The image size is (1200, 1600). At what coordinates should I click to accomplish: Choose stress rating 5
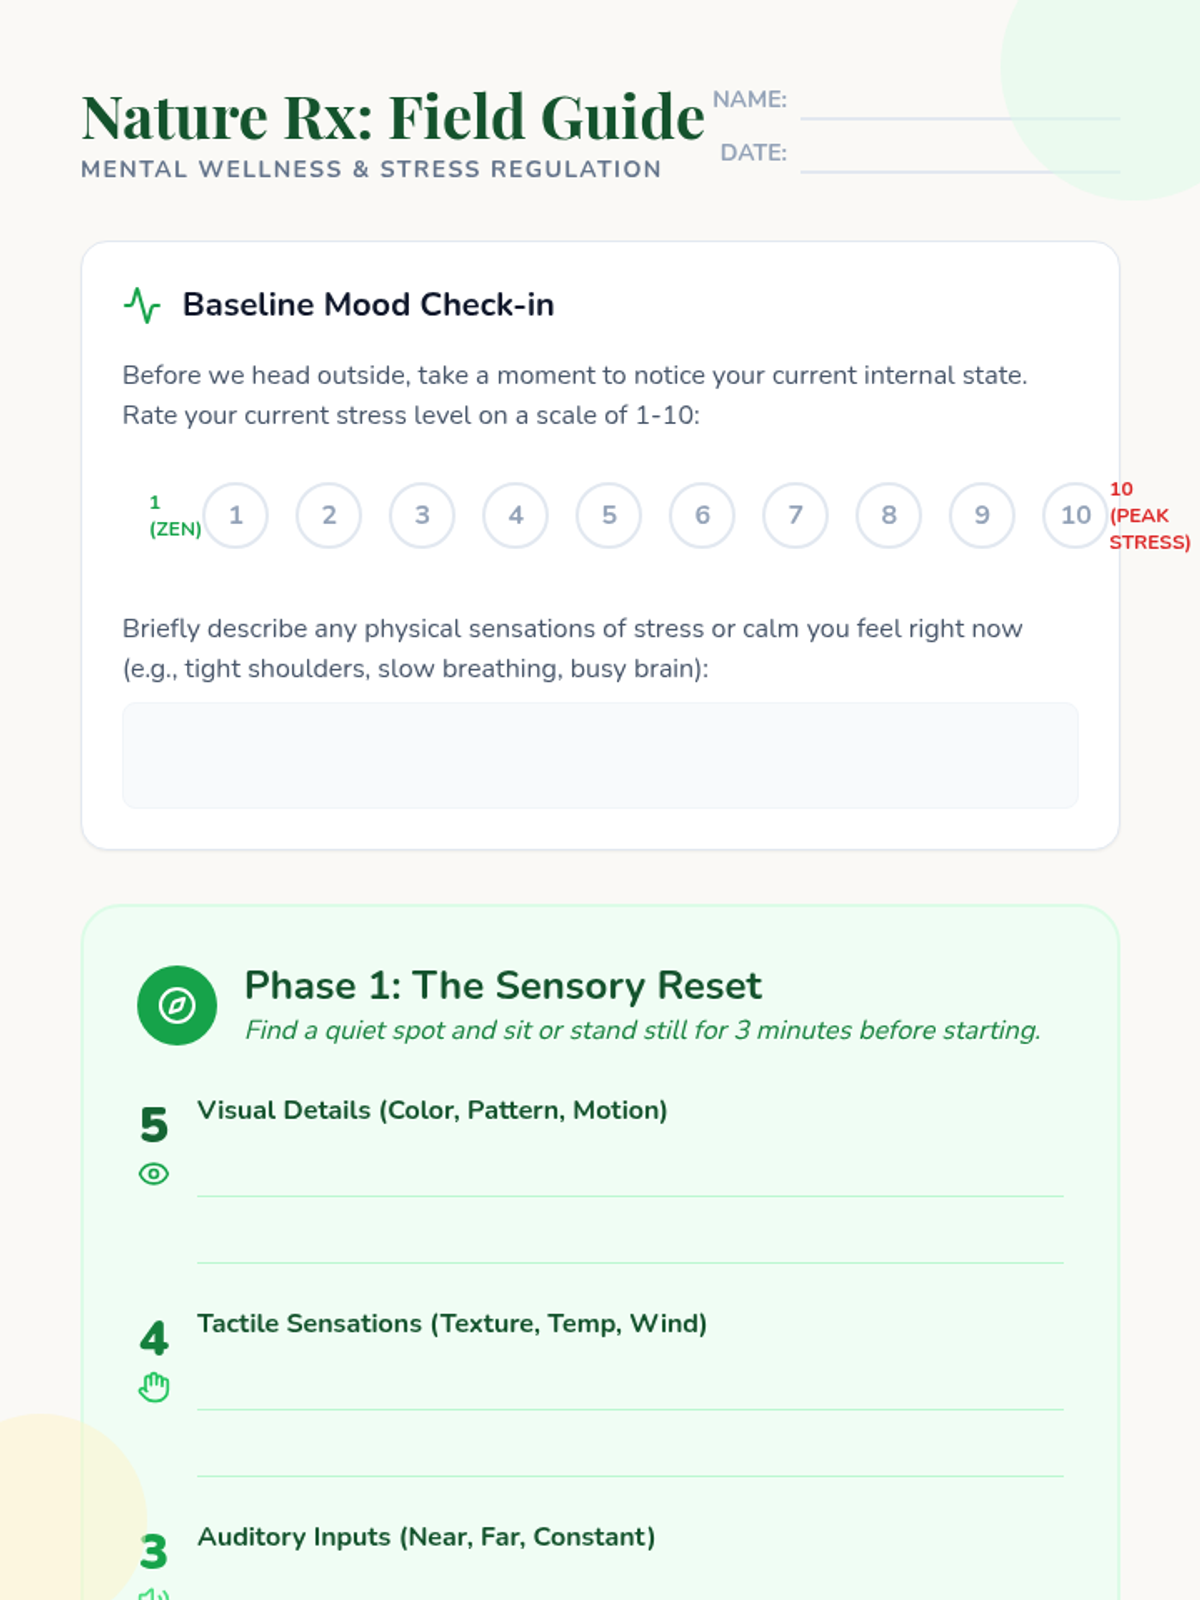click(x=609, y=515)
